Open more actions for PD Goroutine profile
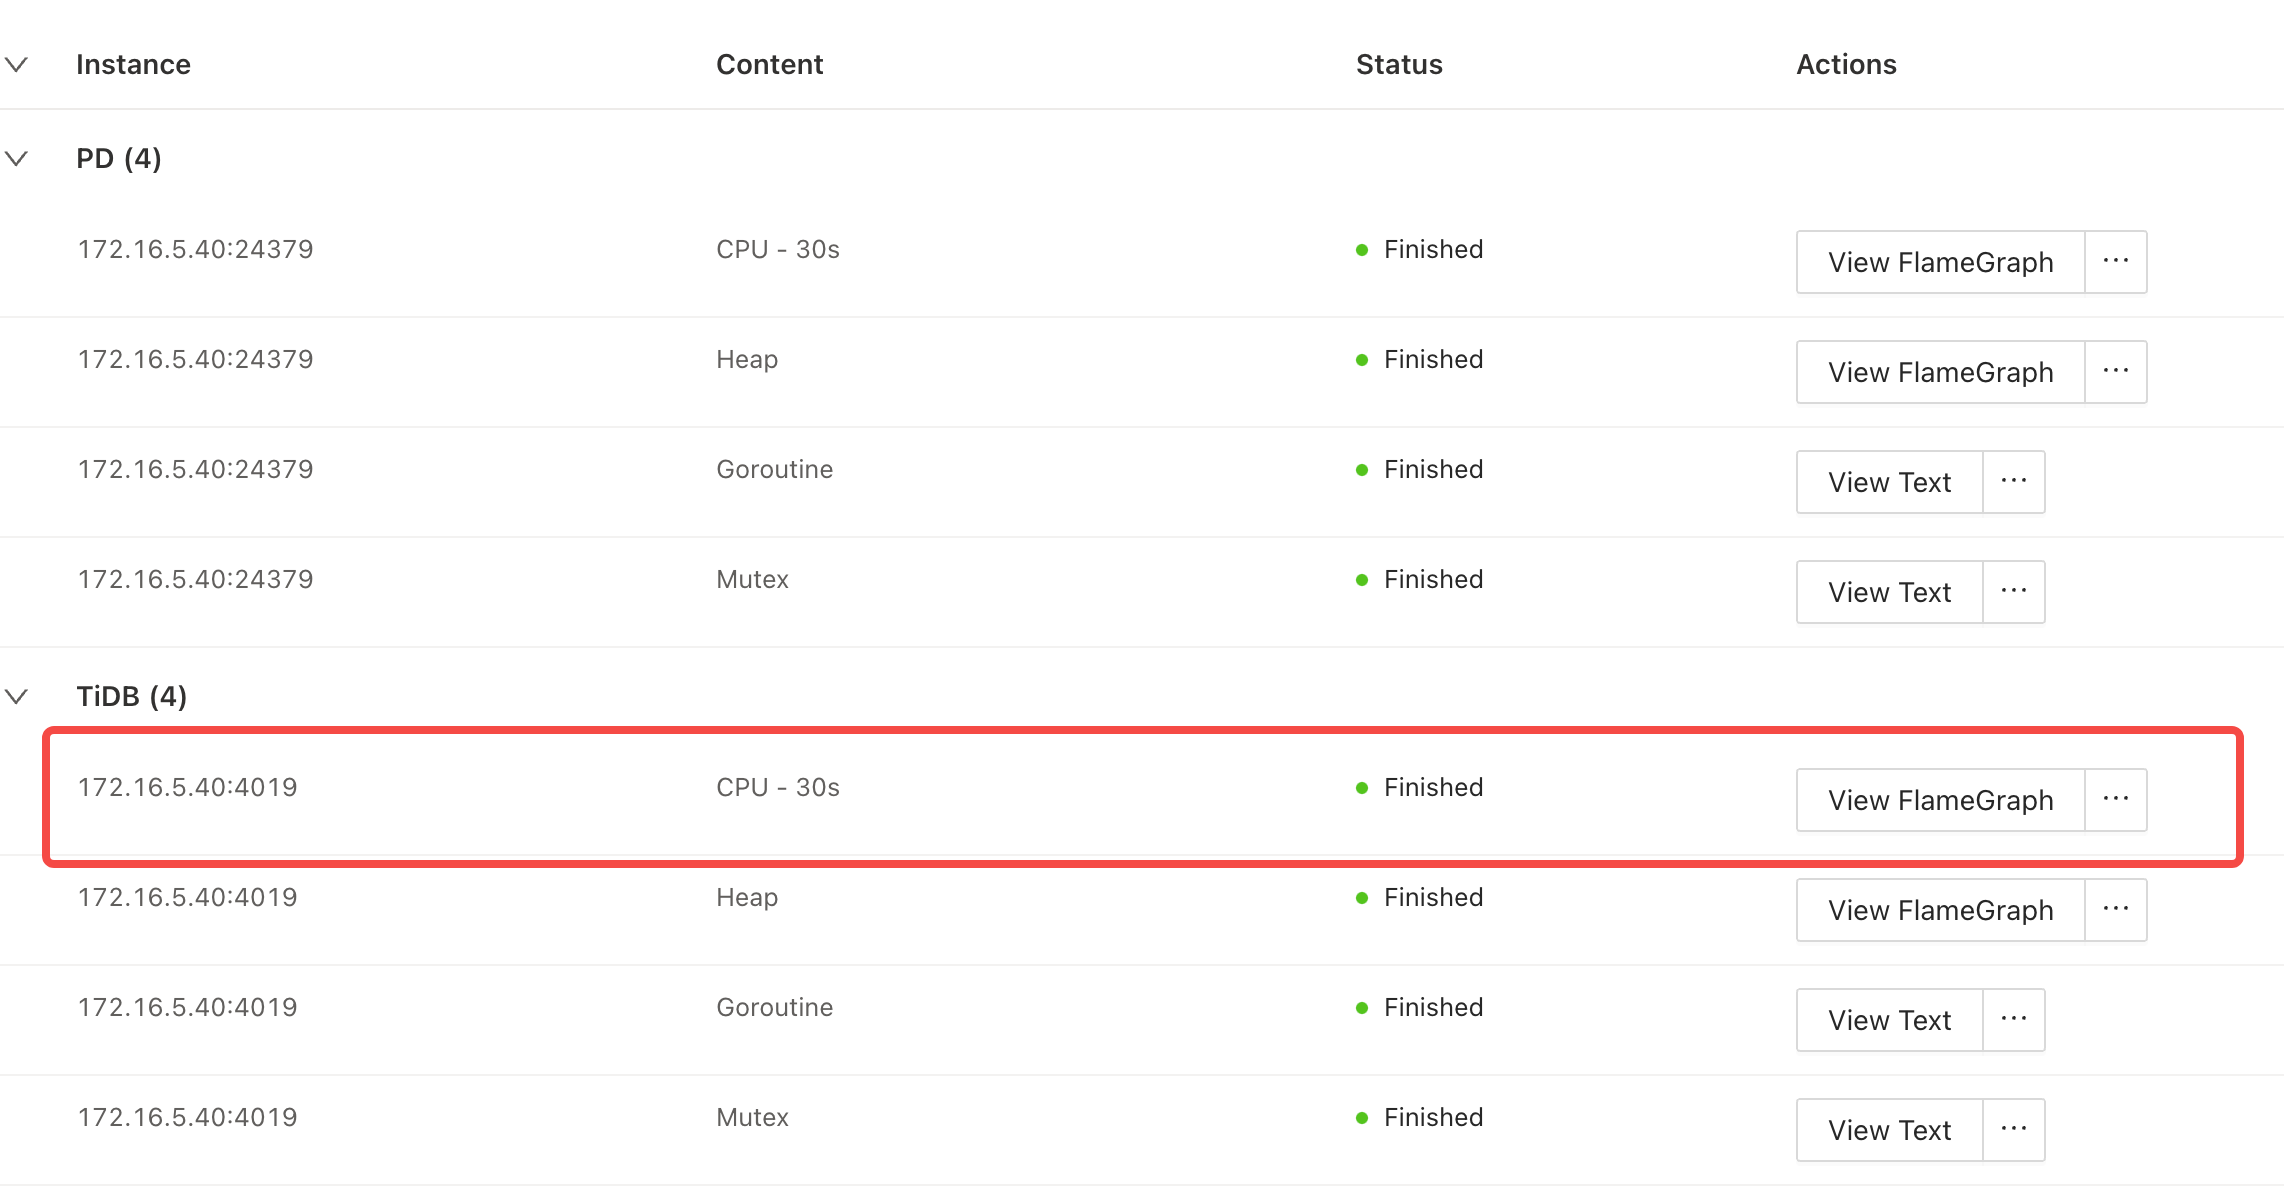Image resolution: width=2284 pixels, height=1194 pixels. (2013, 482)
